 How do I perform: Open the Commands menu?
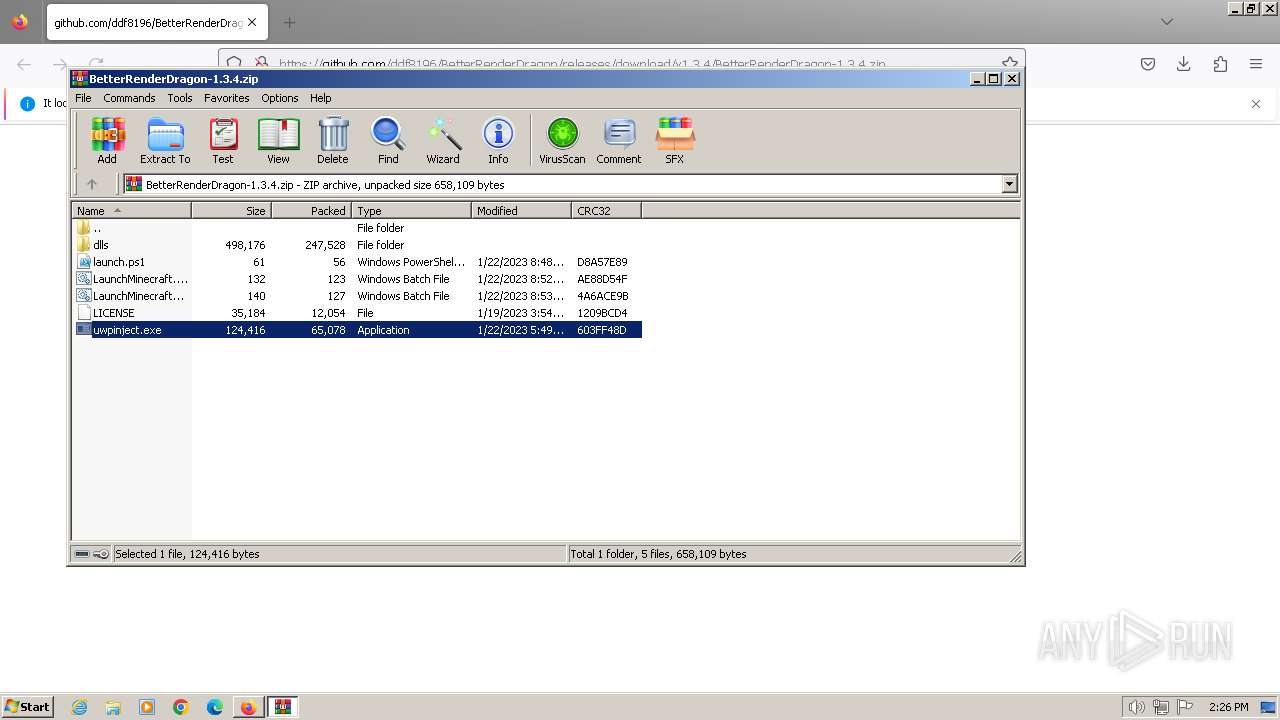[129, 98]
